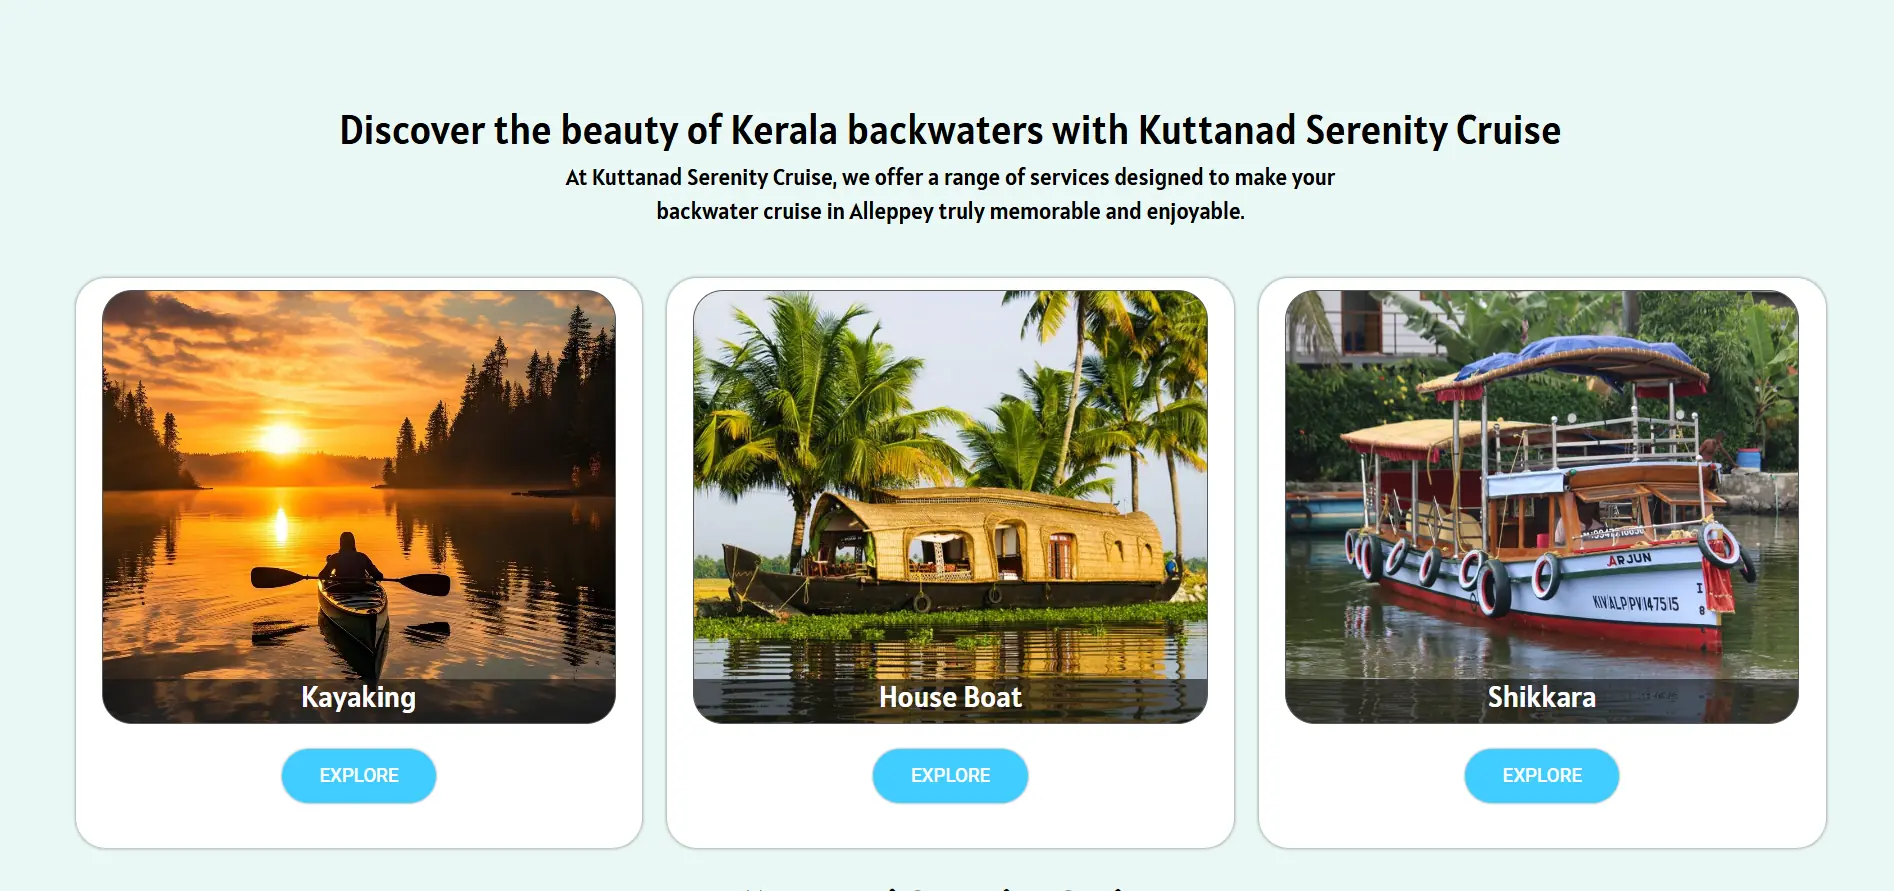Click the subtitle about Alleppey cruise services
The image size is (1894, 891).
click(949, 194)
